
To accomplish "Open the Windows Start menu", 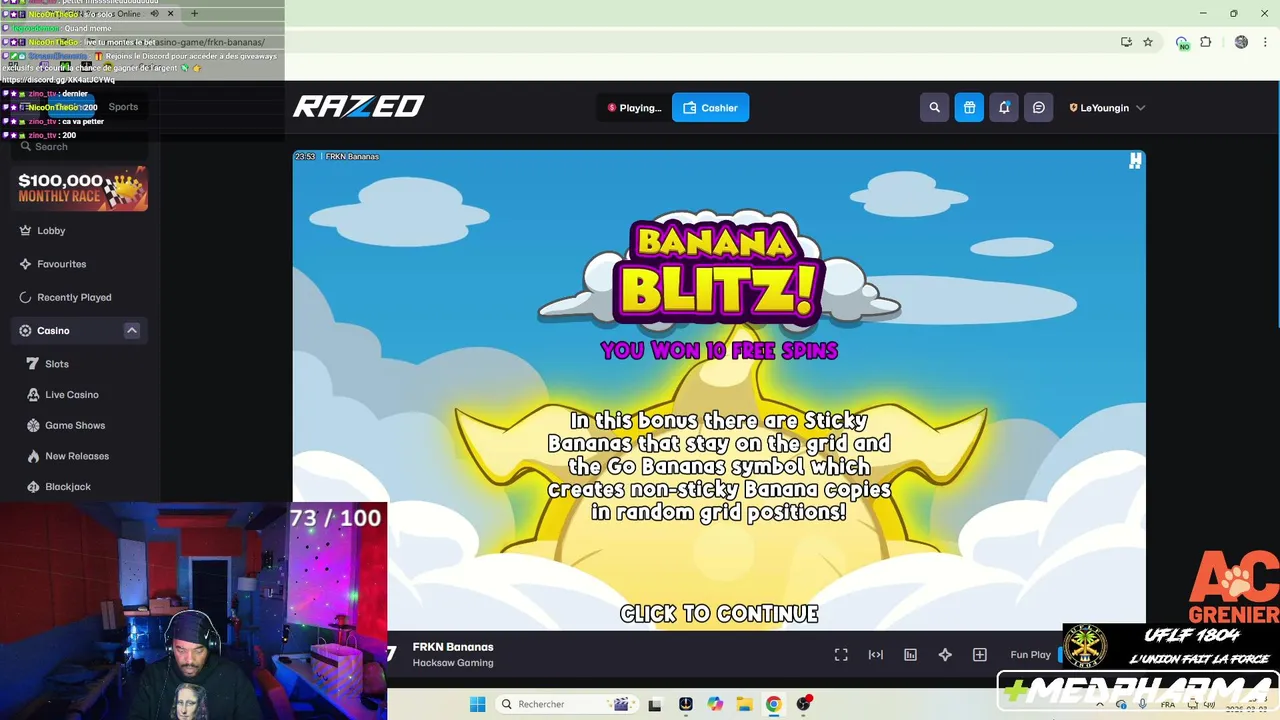I will pyautogui.click(x=477, y=704).
